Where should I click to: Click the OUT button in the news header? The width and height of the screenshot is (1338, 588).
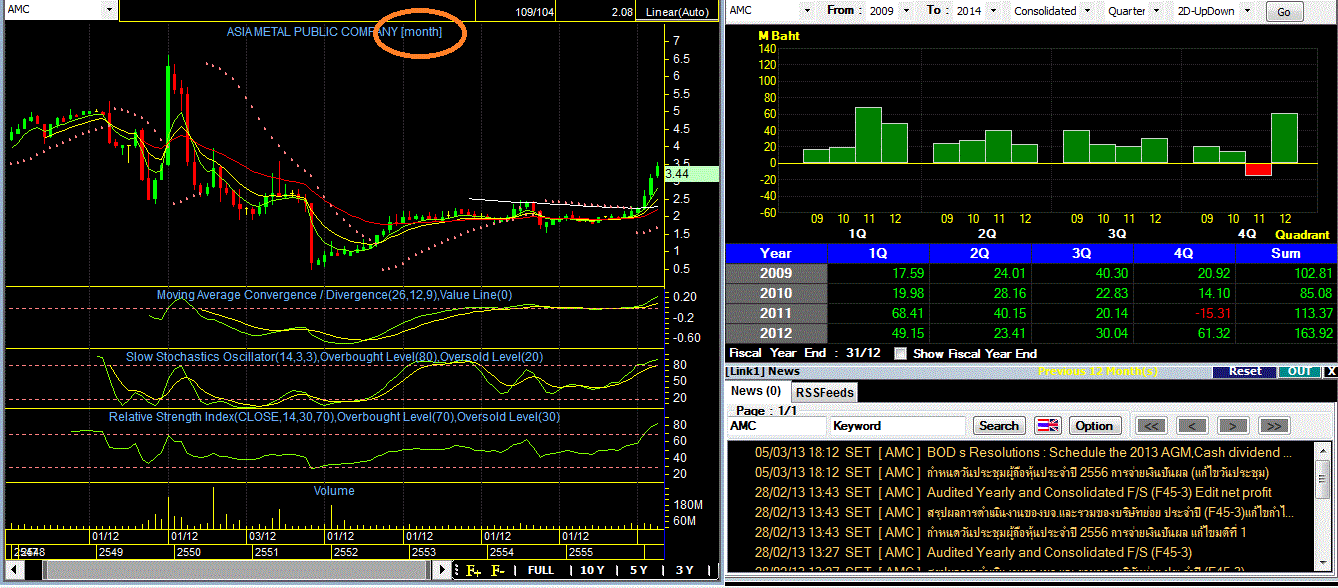click(1299, 371)
